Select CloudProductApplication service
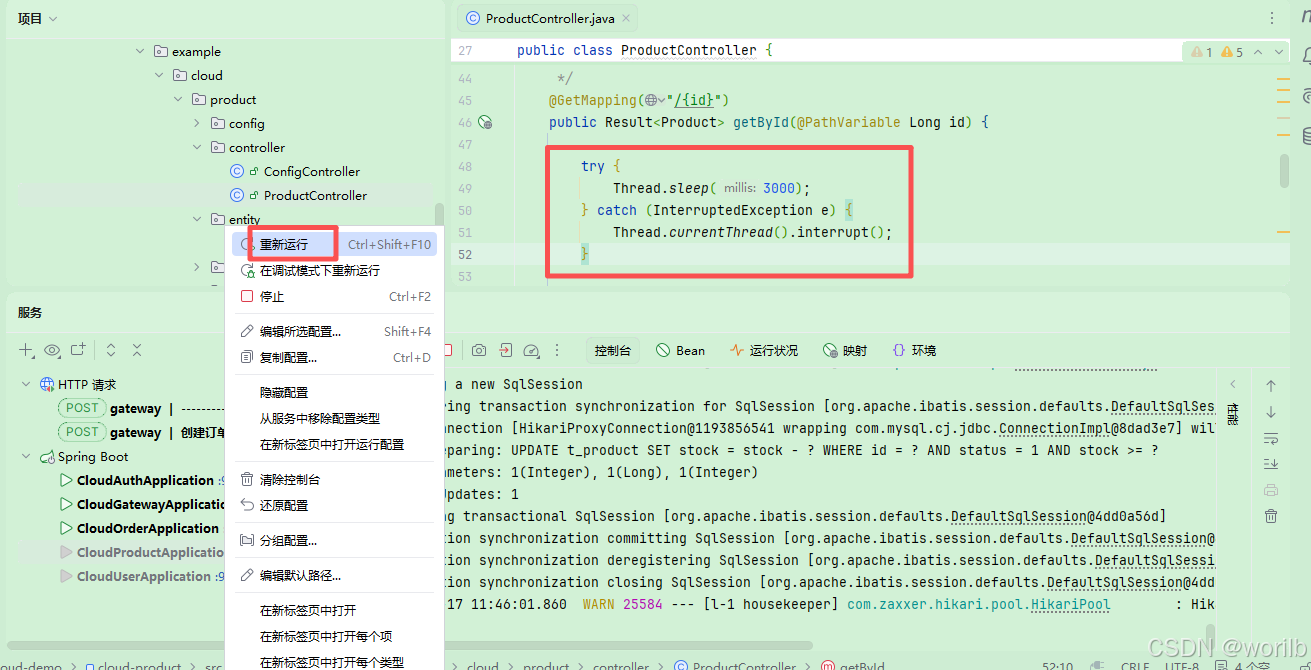The image size is (1311, 670). tap(151, 552)
